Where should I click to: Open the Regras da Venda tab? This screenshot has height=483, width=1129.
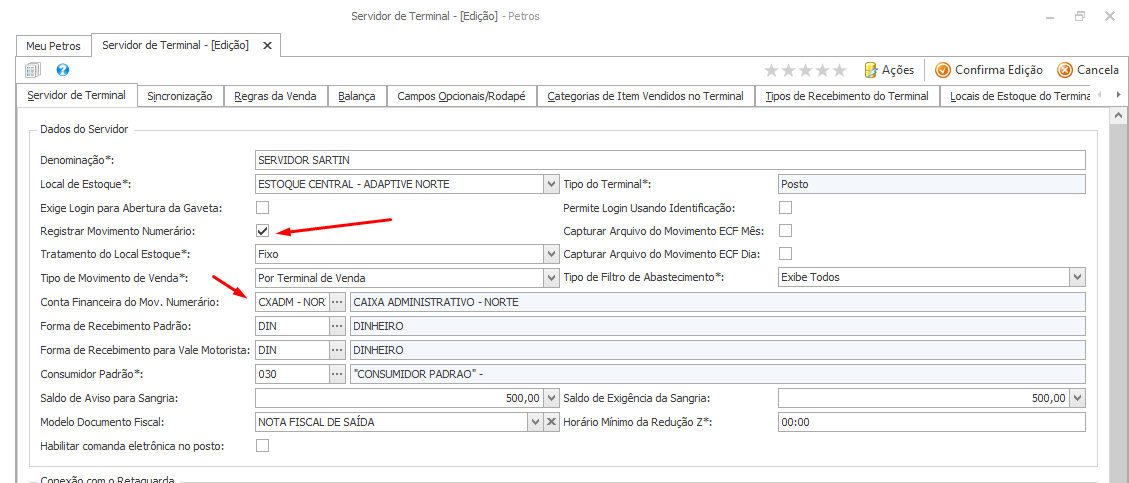[x=276, y=96]
